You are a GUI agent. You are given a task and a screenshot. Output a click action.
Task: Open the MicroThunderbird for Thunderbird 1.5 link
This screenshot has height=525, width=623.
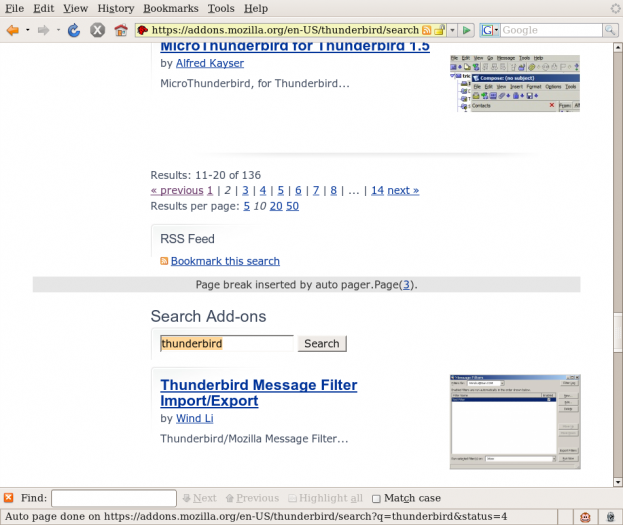pyautogui.click(x=295, y=47)
